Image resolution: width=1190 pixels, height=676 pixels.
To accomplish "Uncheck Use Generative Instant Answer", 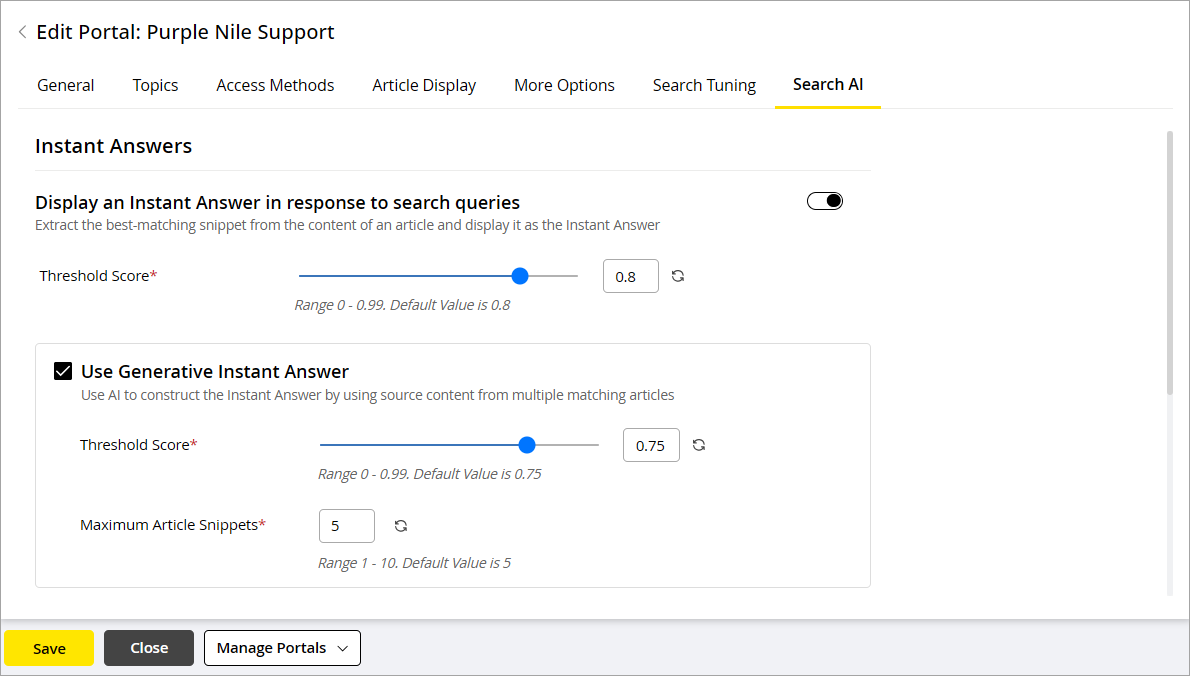I will click(62, 370).
